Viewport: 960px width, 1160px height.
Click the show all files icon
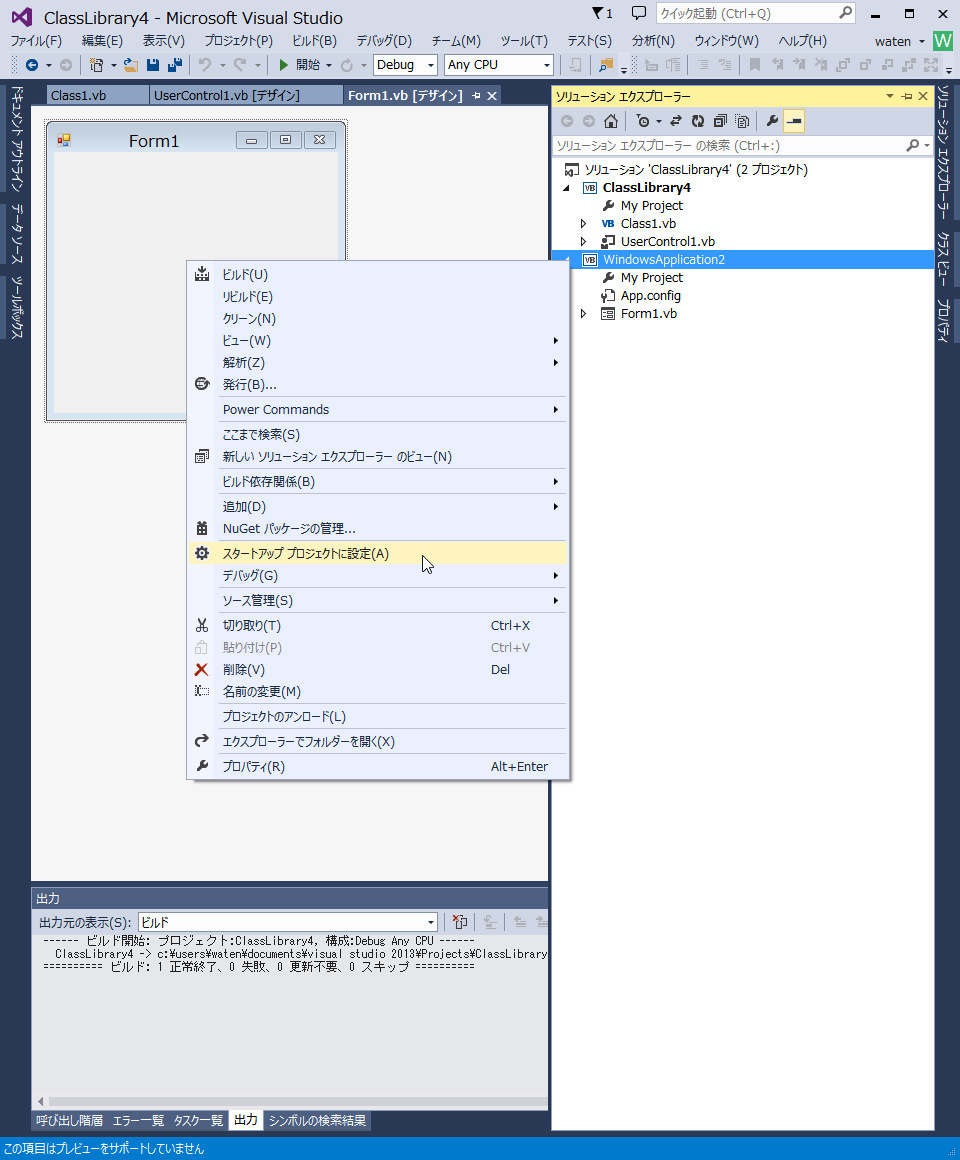(x=742, y=121)
